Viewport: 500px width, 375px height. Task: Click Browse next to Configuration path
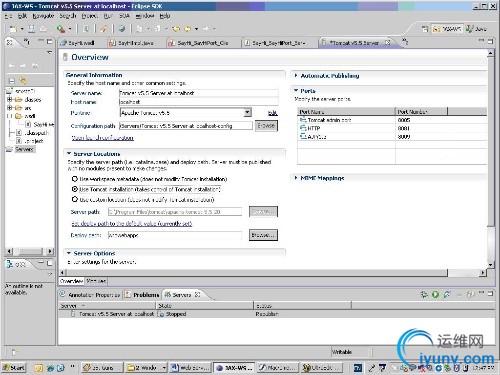266,126
